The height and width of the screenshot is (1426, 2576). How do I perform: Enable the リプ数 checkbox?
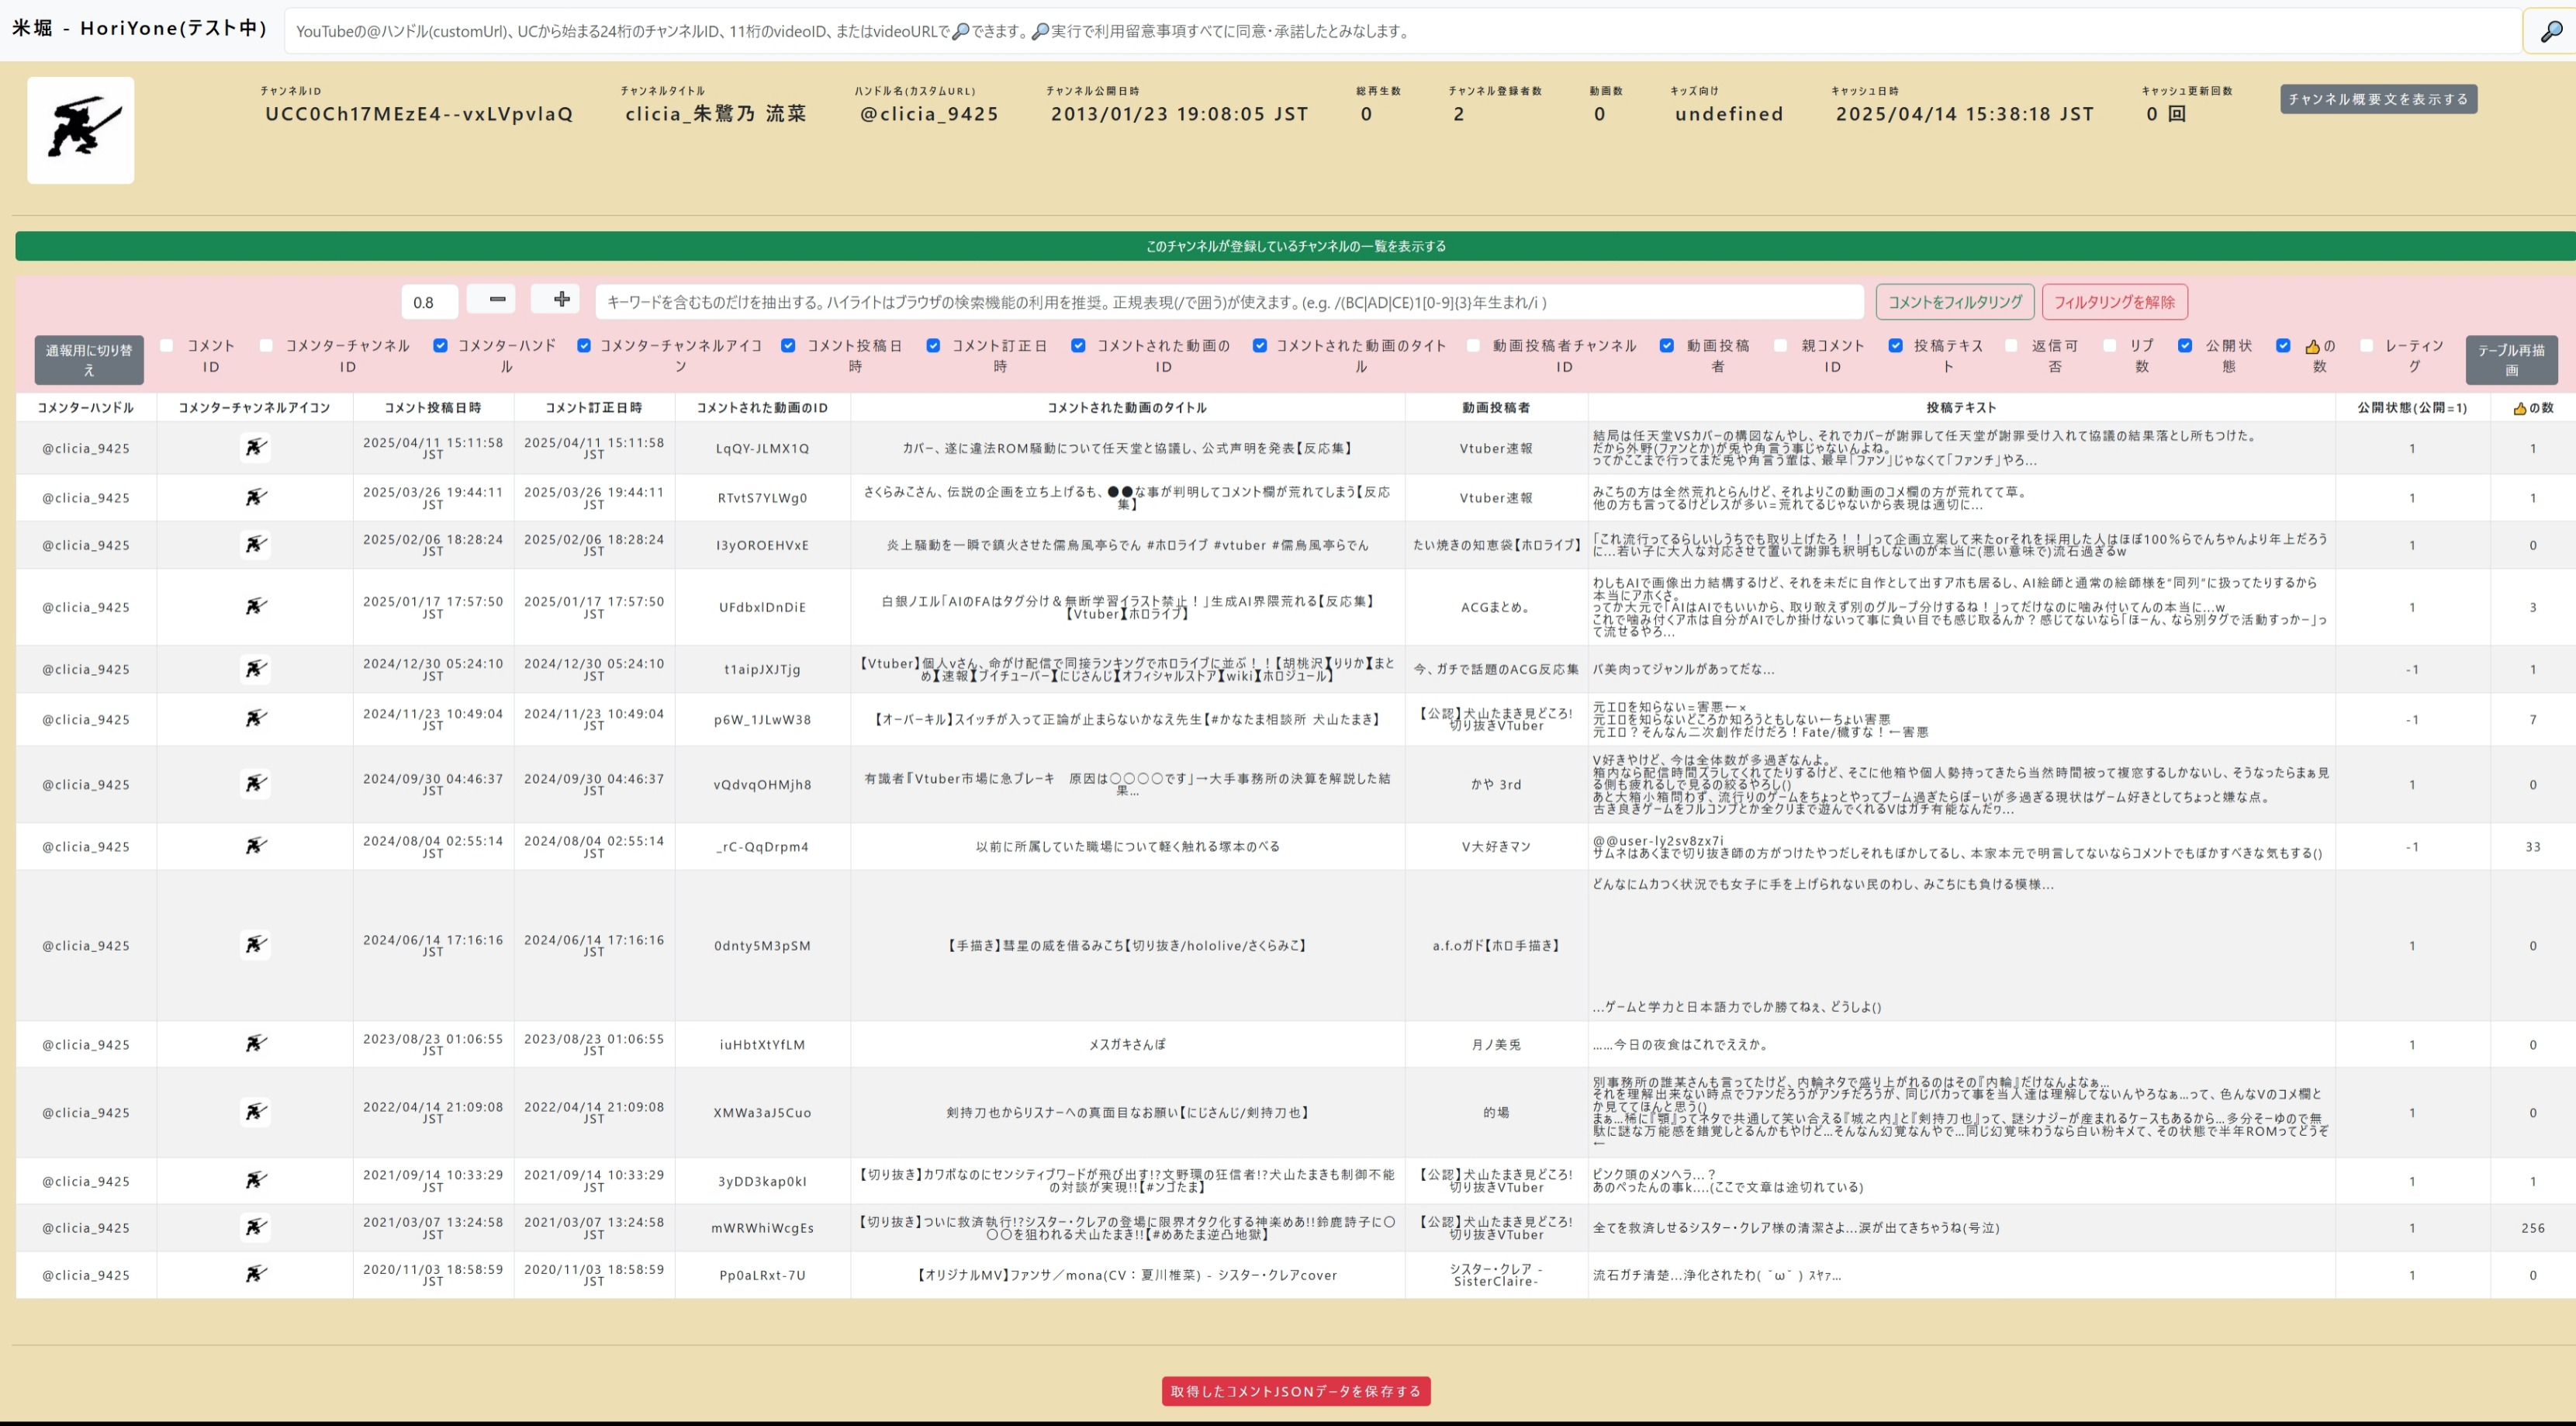(2110, 345)
